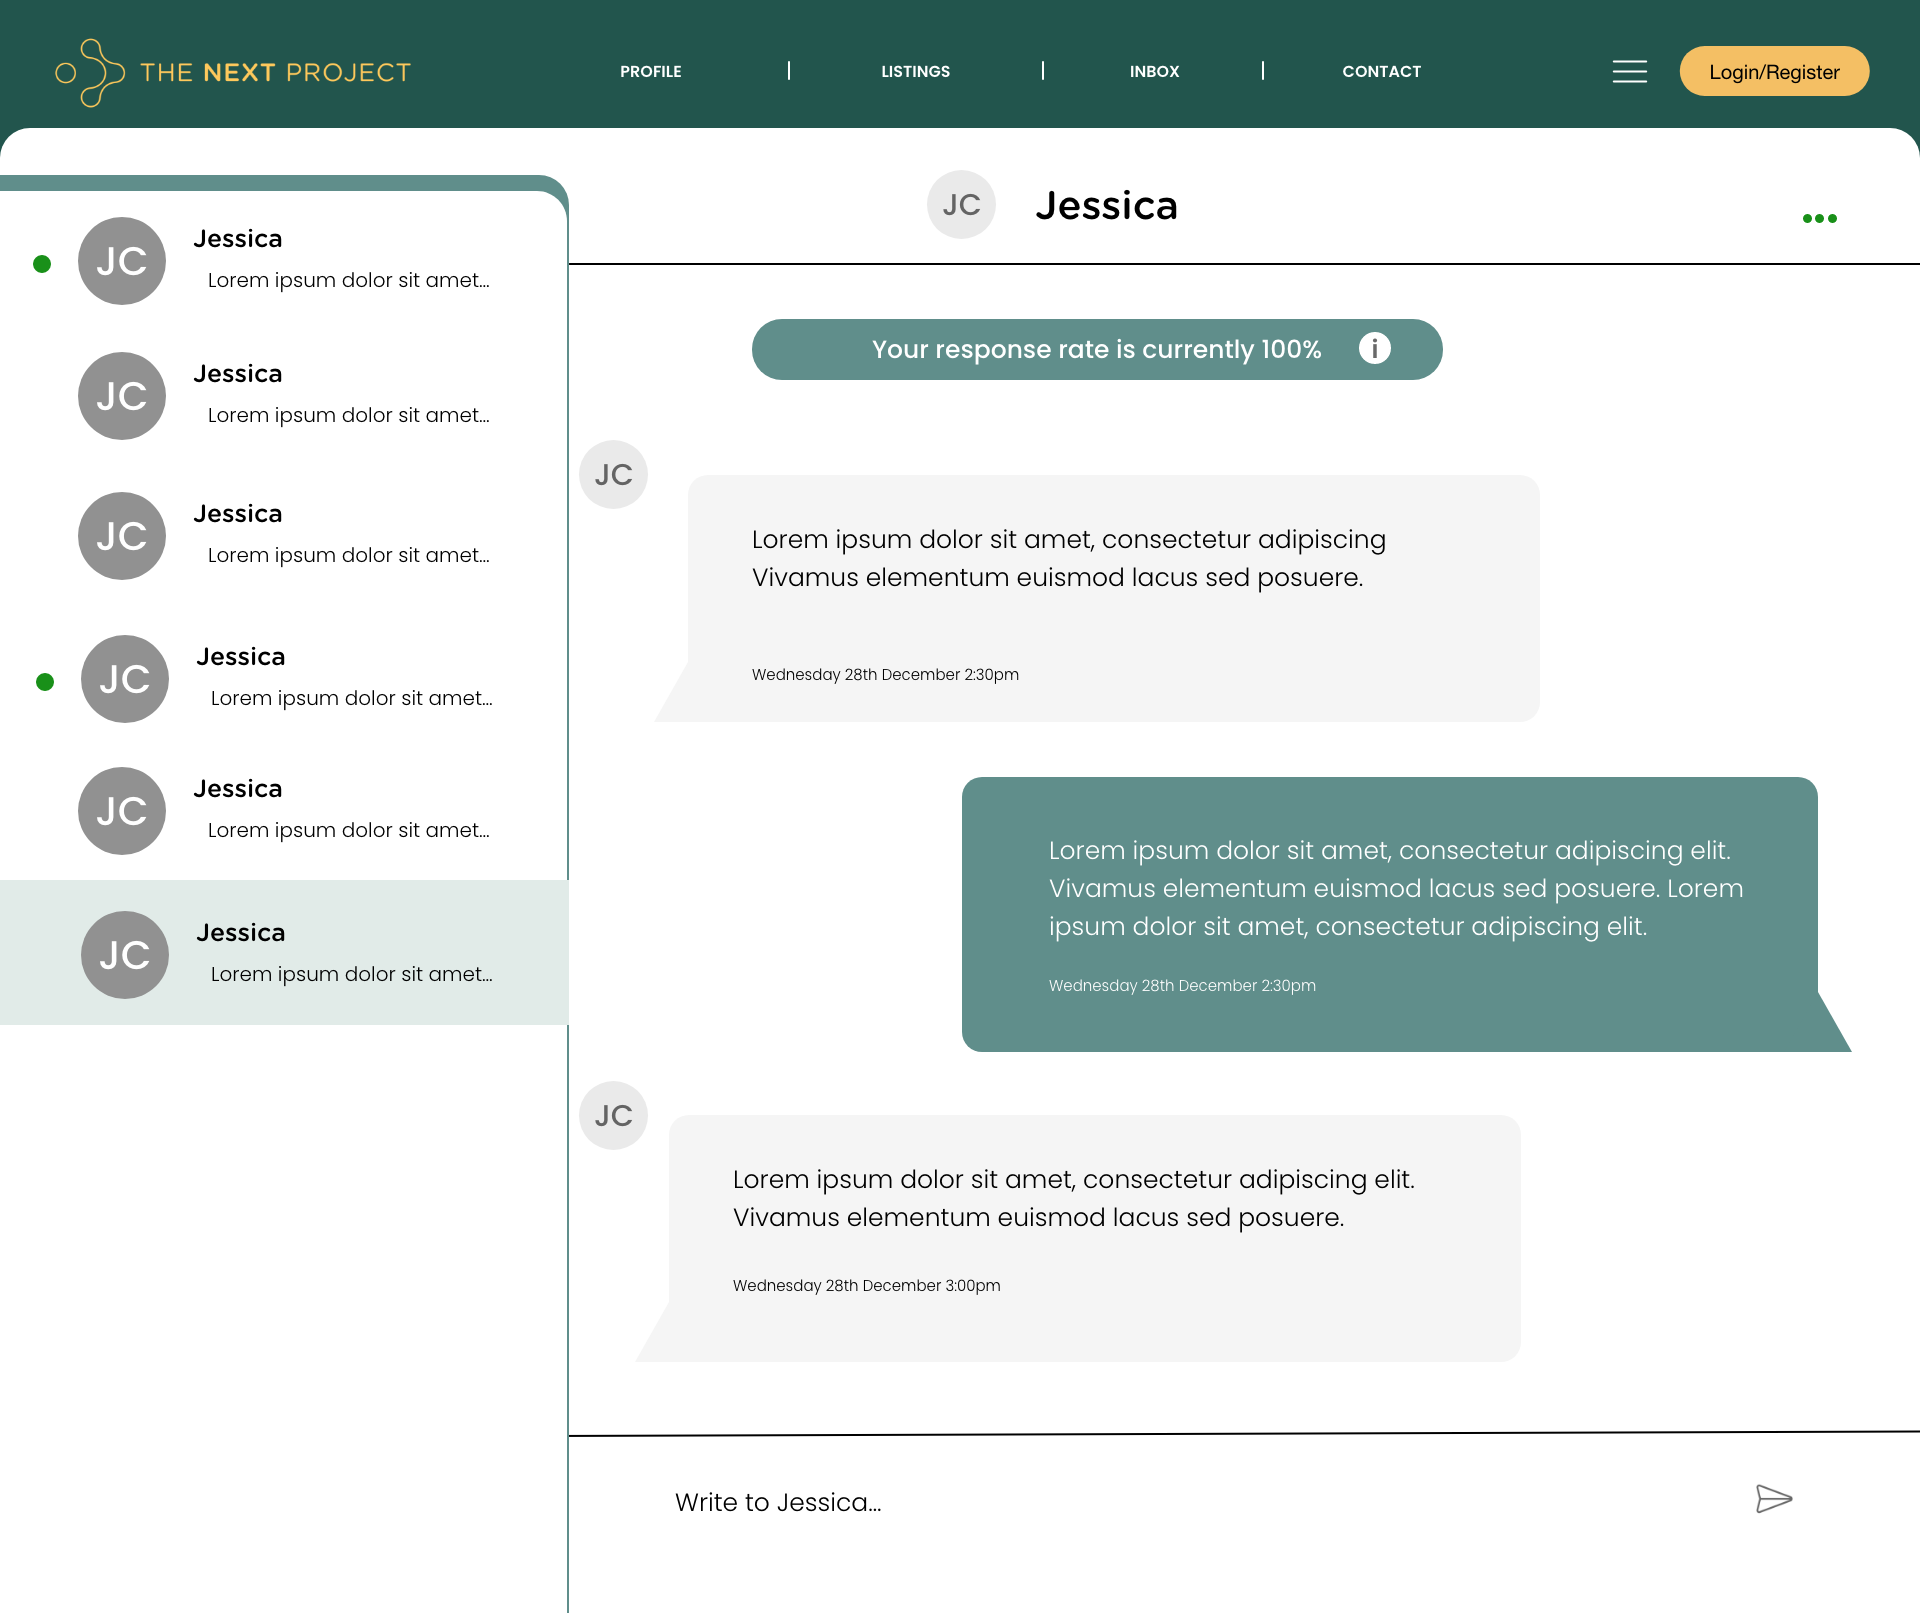
Task: Open the Contact page link
Action: (1381, 72)
